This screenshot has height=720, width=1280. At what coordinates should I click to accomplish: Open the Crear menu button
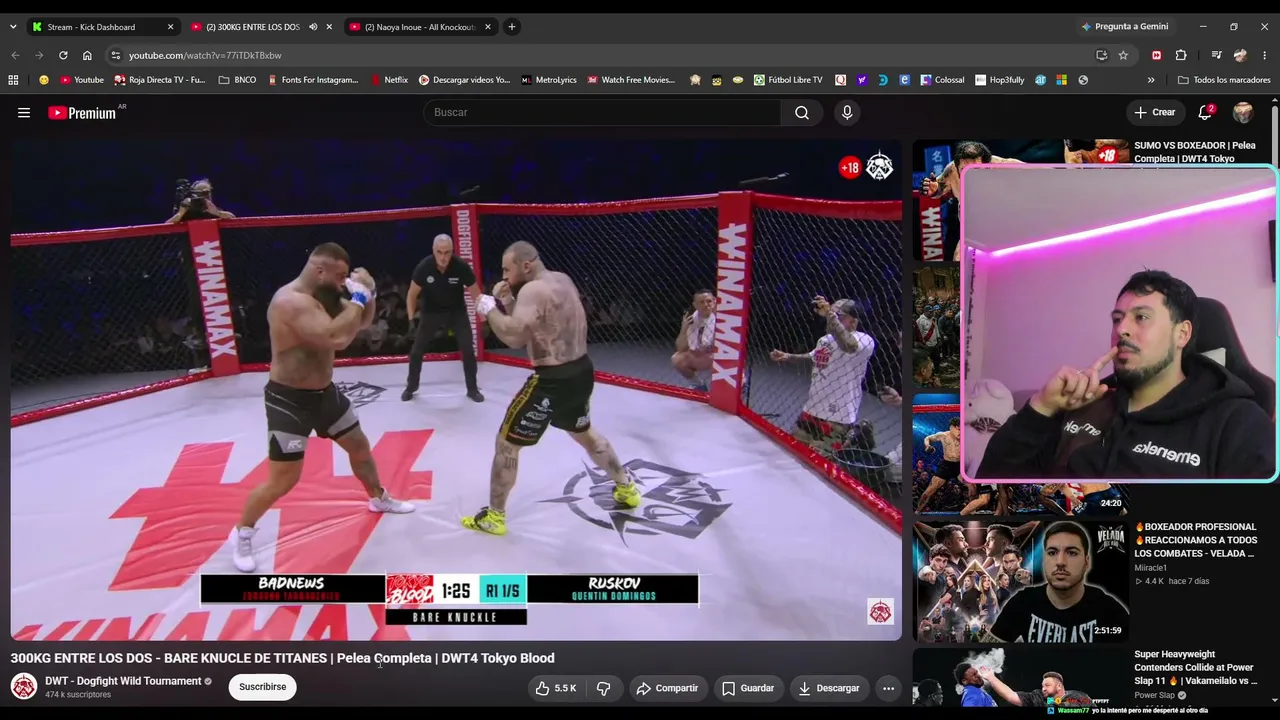click(1154, 113)
